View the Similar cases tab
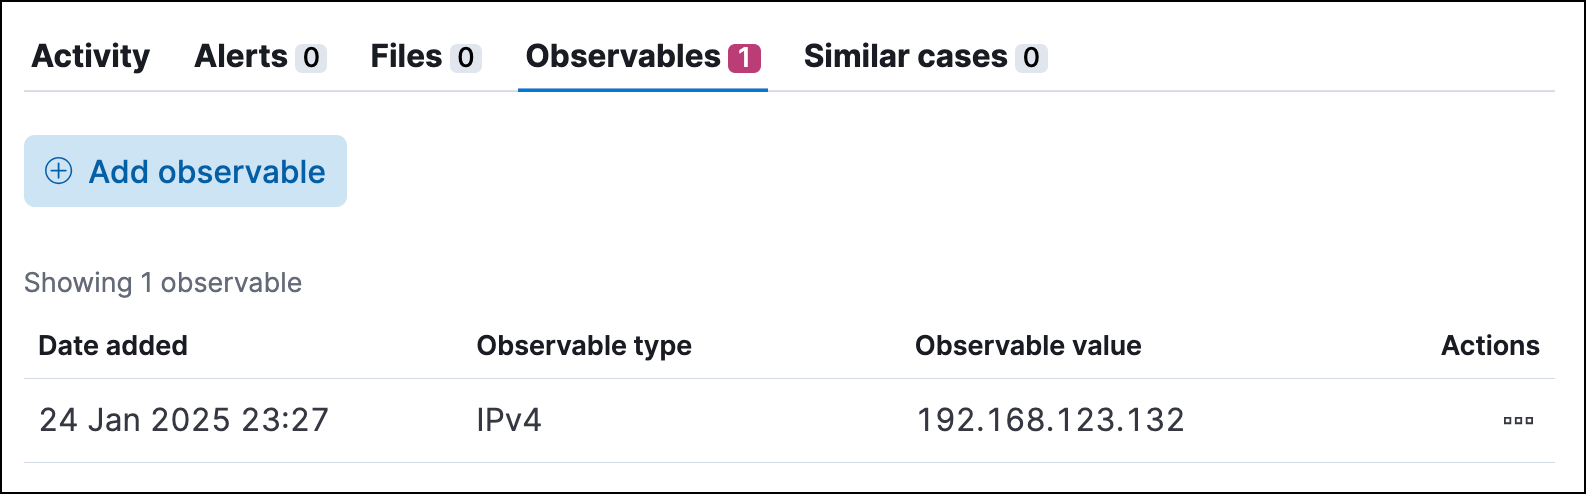 pos(905,57)
